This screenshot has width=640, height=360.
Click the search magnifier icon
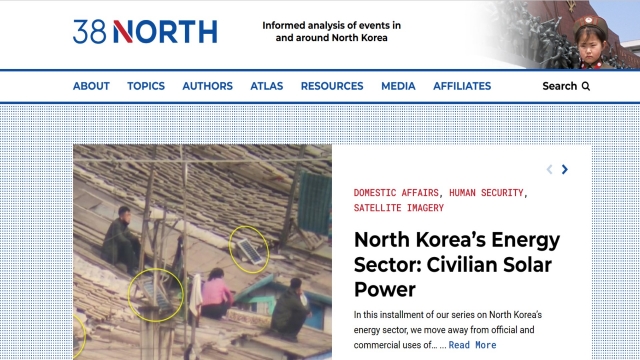tap(586, 86)
